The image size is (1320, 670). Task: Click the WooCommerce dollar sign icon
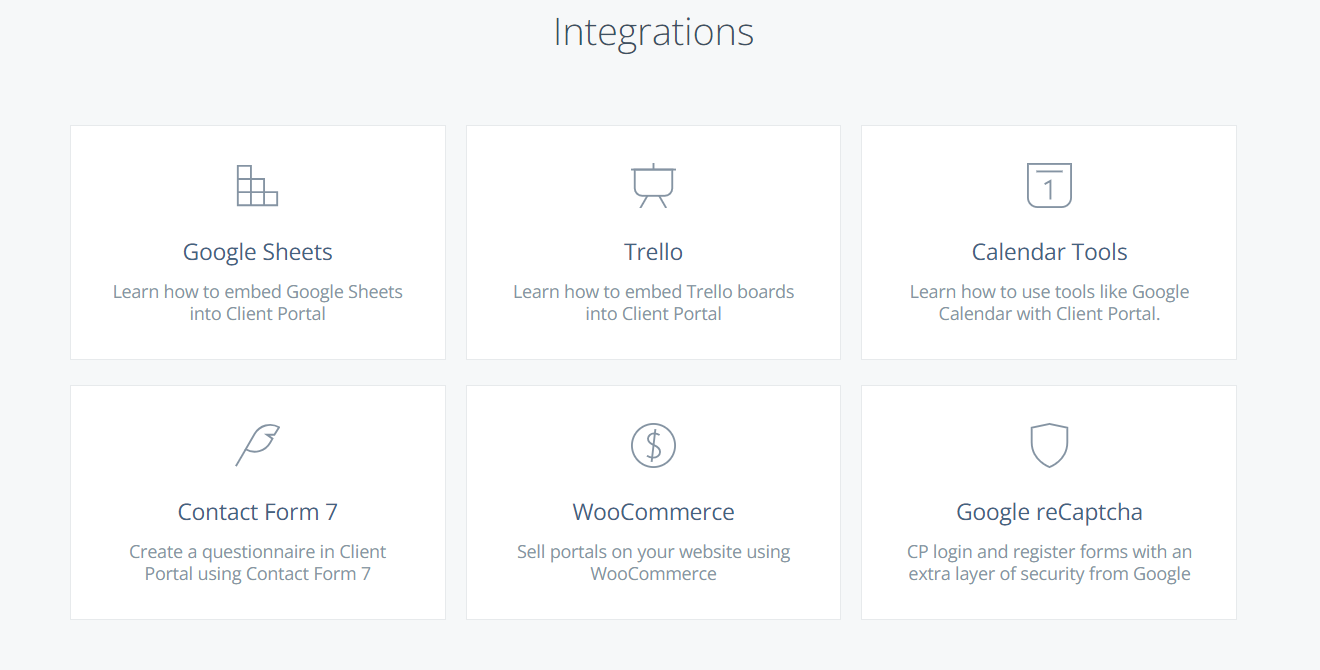pyautogui.click(x=653, y=445)
